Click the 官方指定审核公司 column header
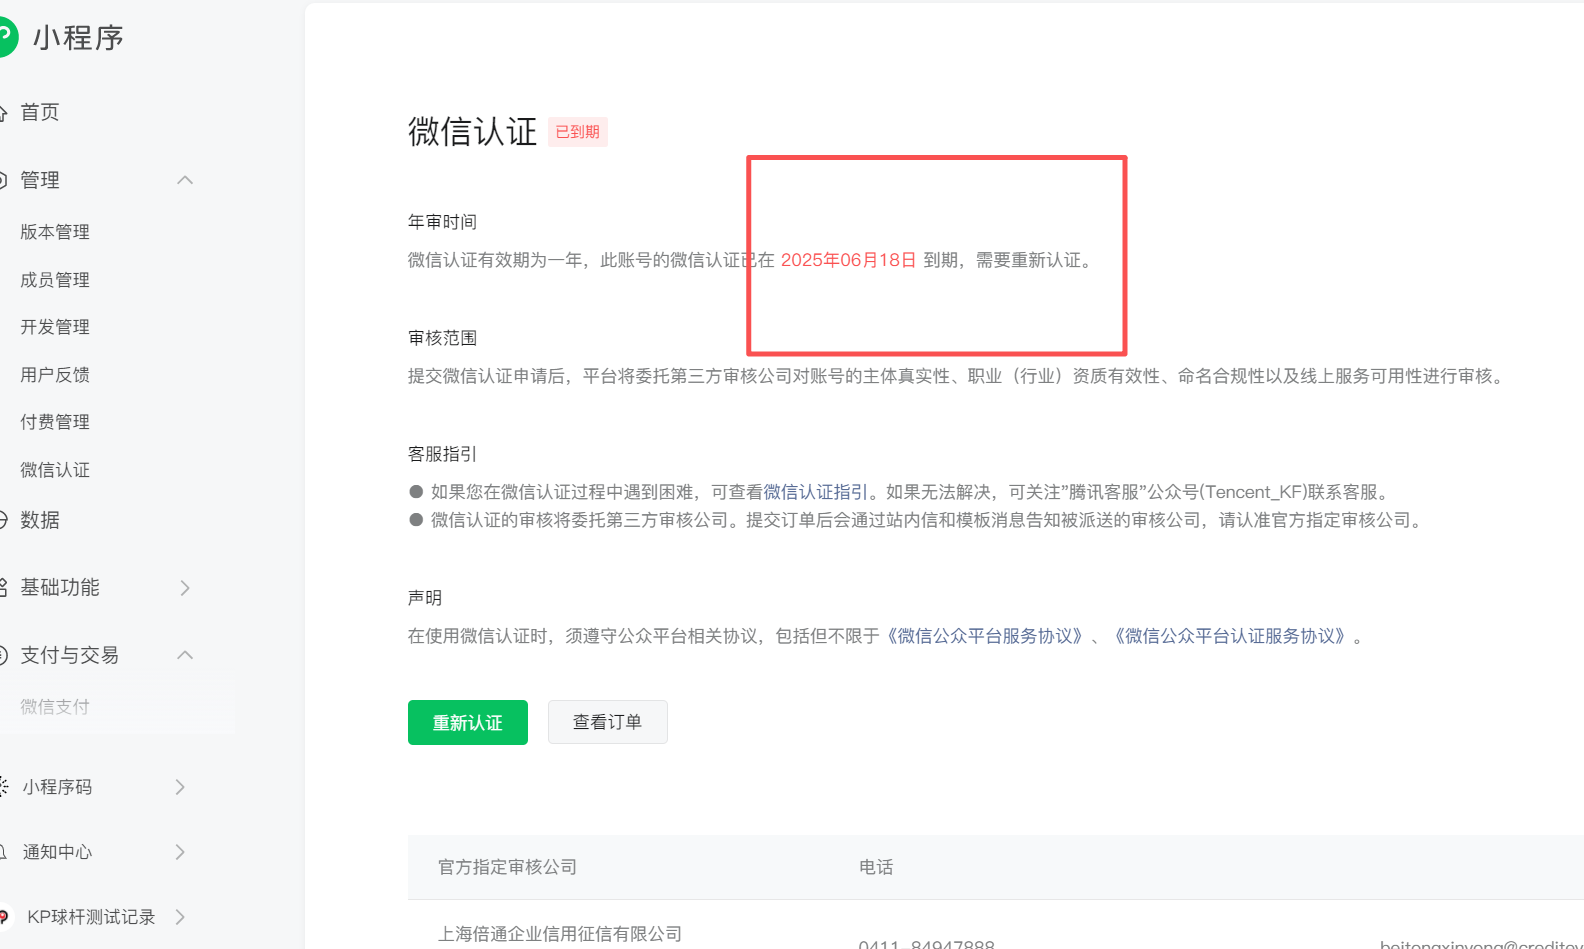This screenshot has width=1584, height=949. click(x=508, y=867)
